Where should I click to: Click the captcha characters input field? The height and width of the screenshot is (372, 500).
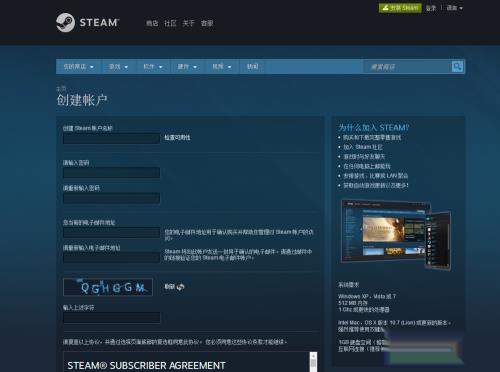click(x=111, y=318)
